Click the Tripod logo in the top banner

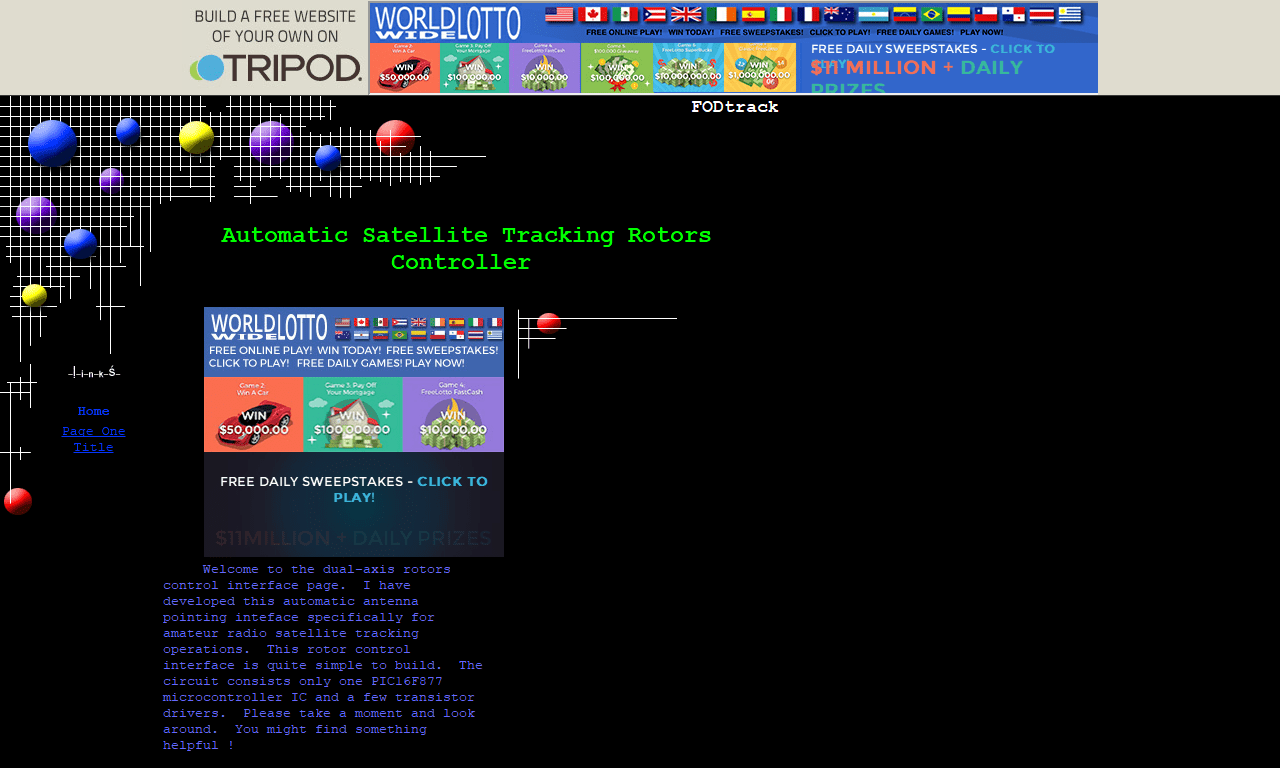[276, 67]
